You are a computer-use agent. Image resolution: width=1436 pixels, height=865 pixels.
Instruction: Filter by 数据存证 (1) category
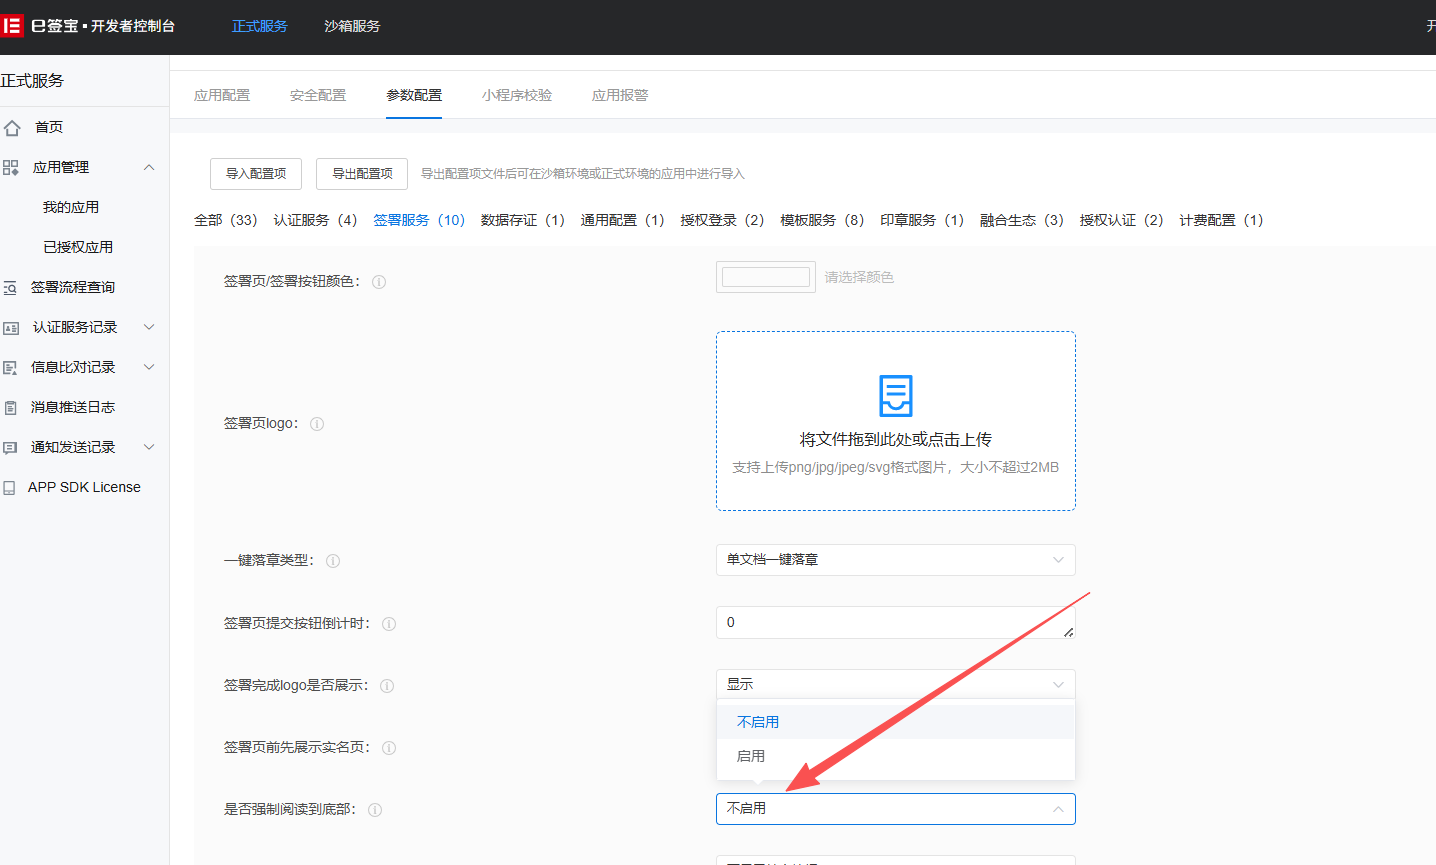click(523, 220)
